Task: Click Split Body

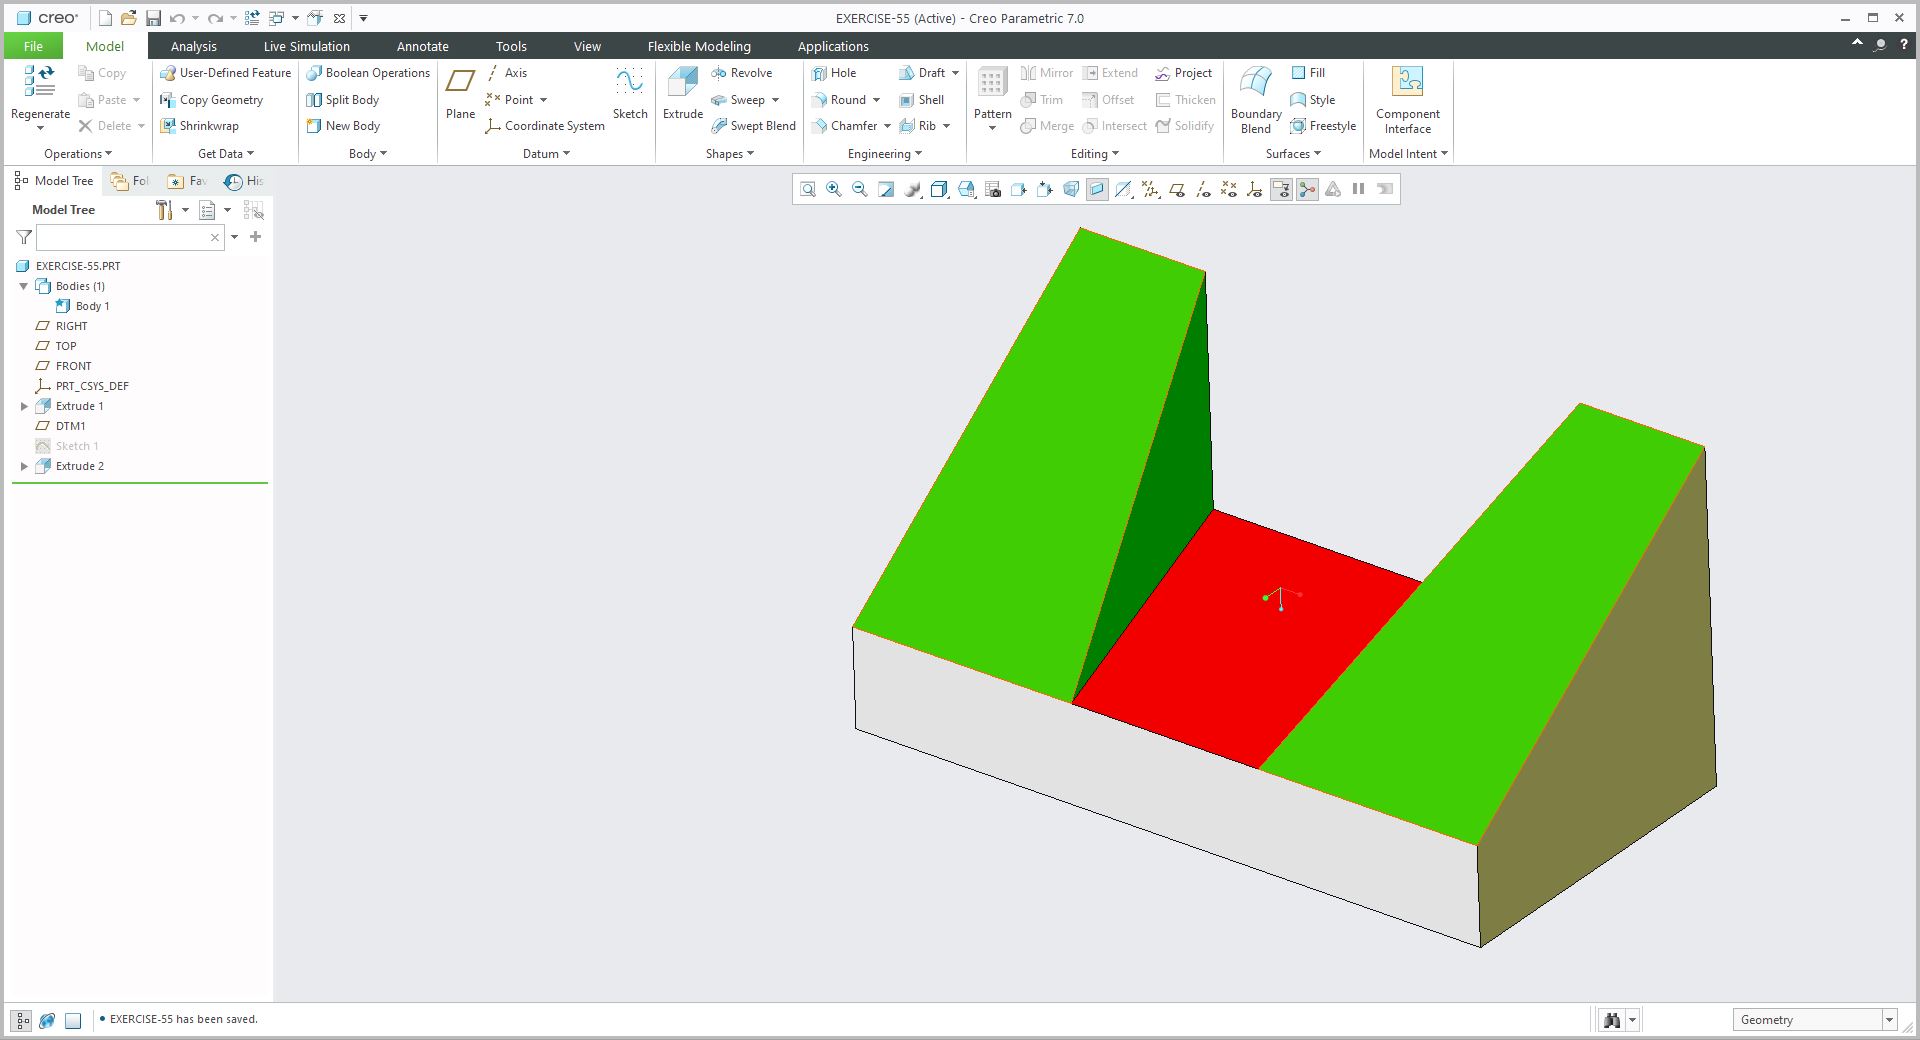Action: point(342,100)
